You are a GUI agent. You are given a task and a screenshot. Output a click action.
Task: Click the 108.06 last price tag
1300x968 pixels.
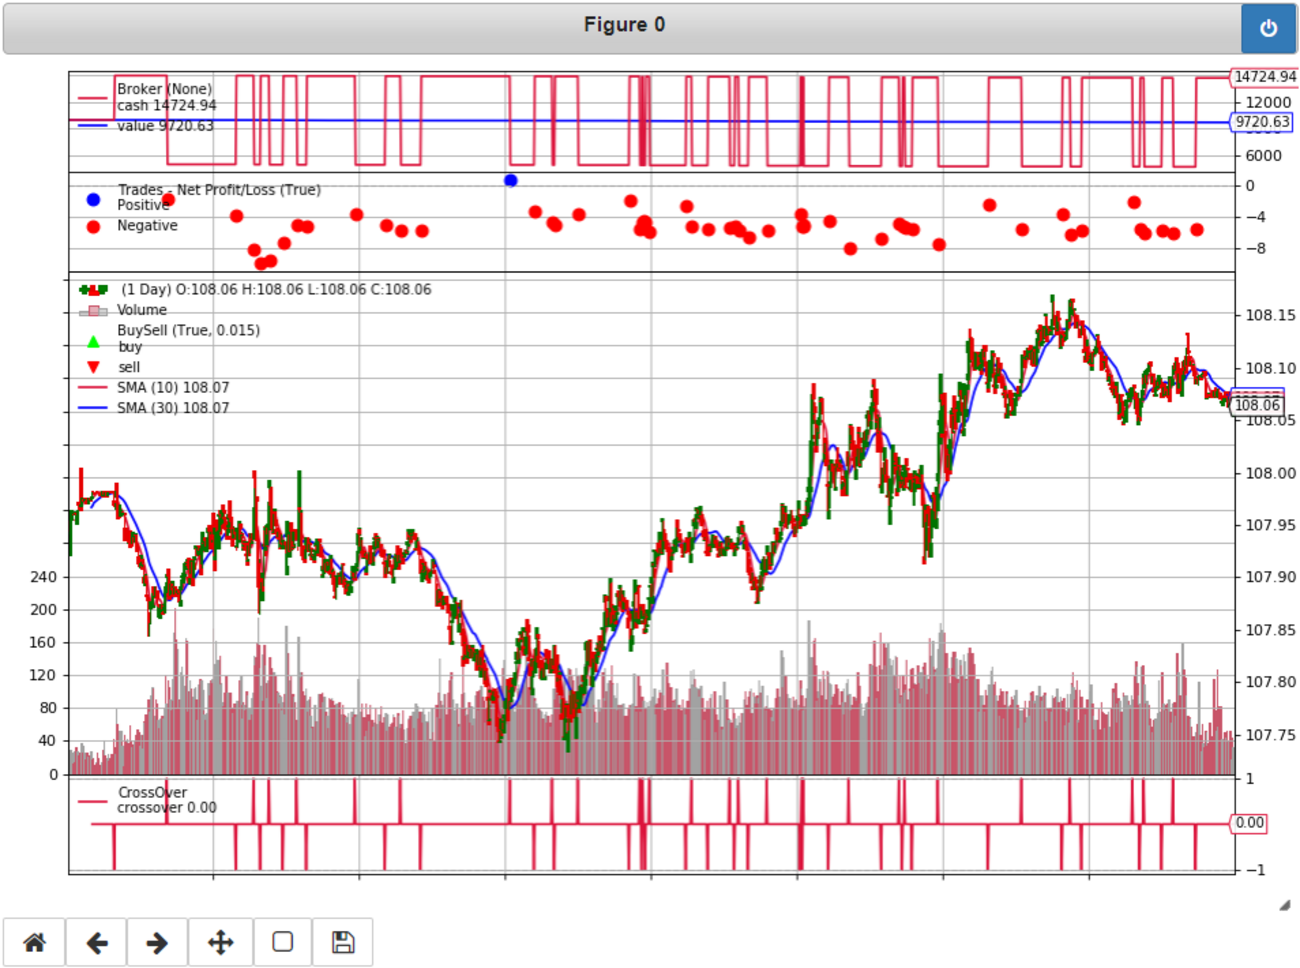coord(1256,405)
